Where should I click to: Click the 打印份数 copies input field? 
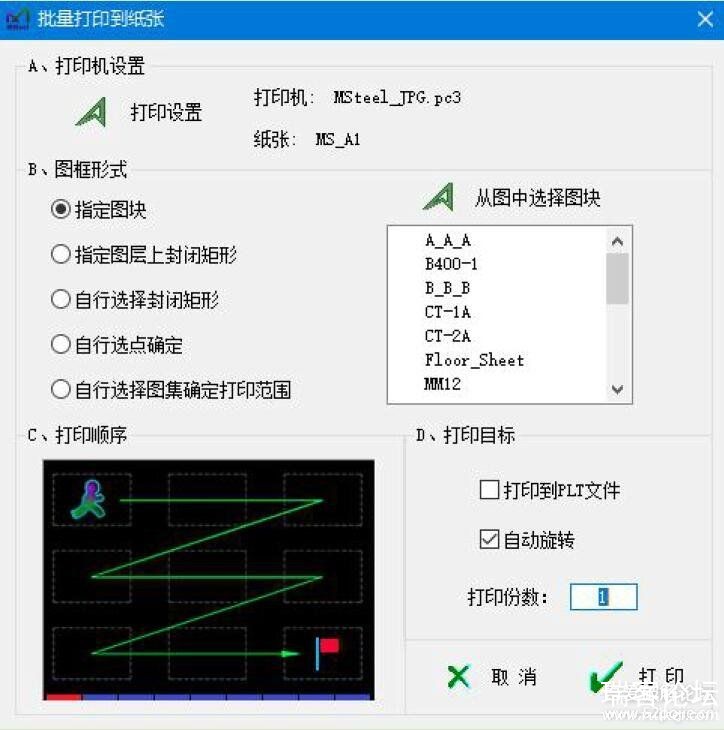pyautogui.click(x=603, y=597)
